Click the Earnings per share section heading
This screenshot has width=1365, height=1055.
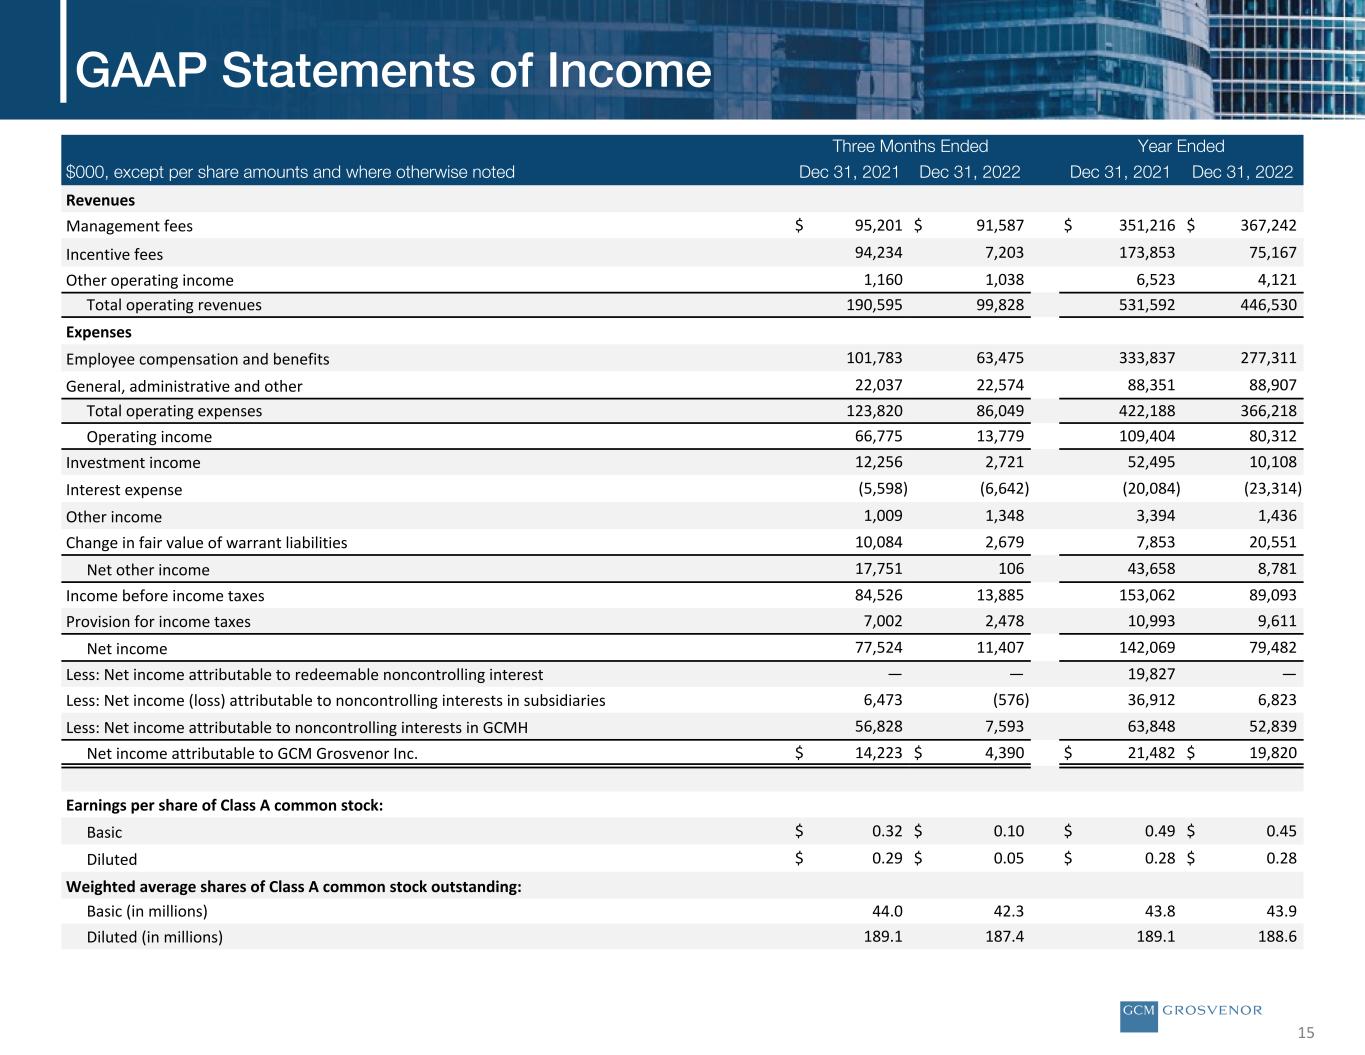(x=224, y=805)
